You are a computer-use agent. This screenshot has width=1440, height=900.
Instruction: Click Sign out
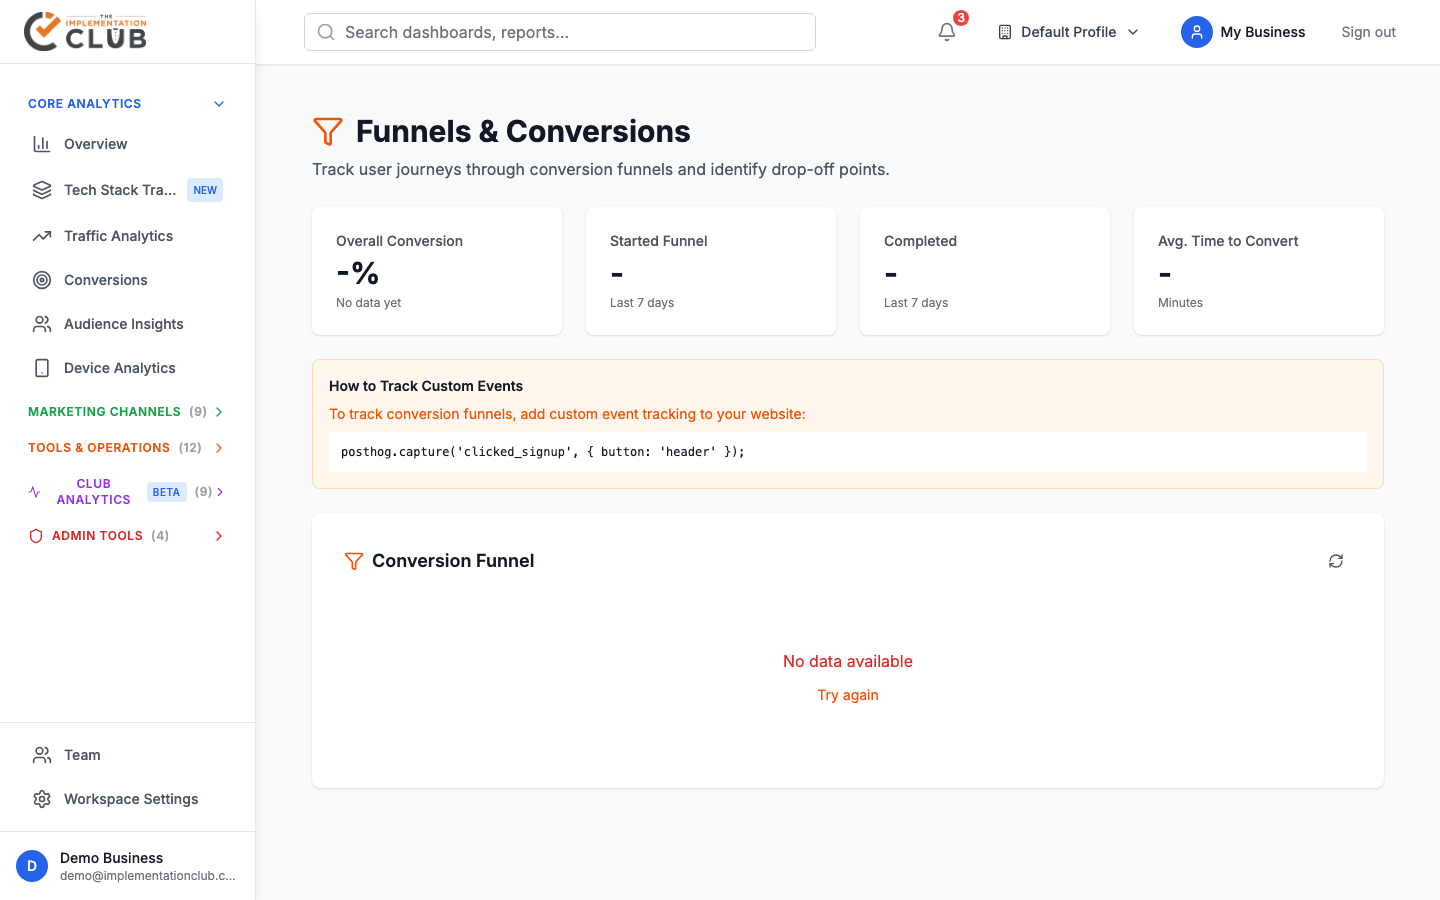coord(1368,32)
